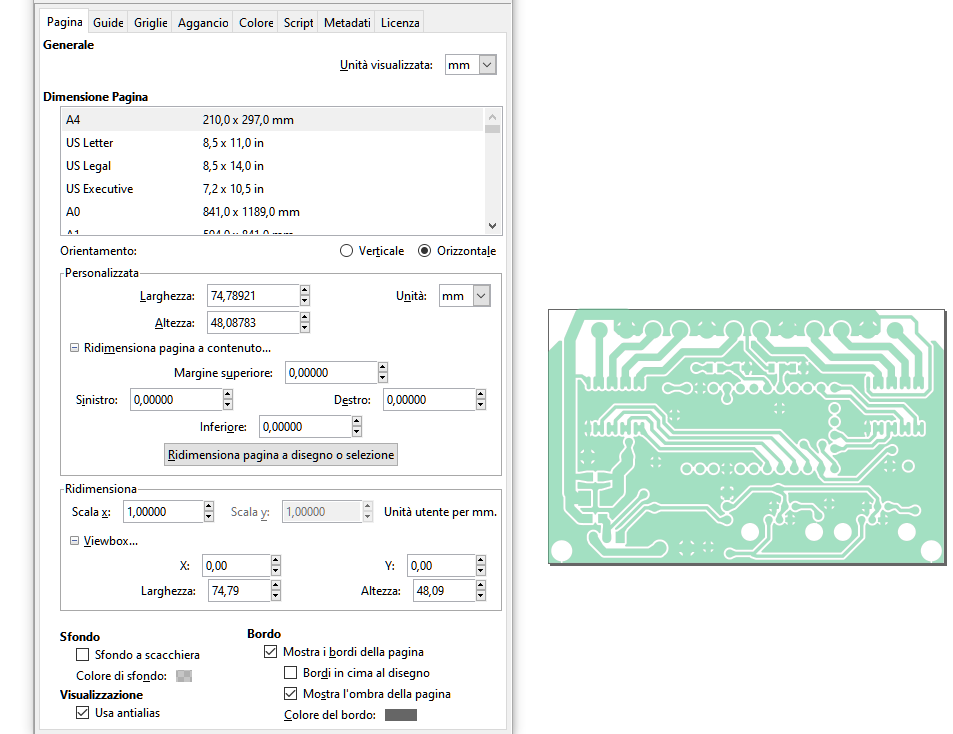Decrease page Altezza with stepper down arrow

tap(304, 328)
